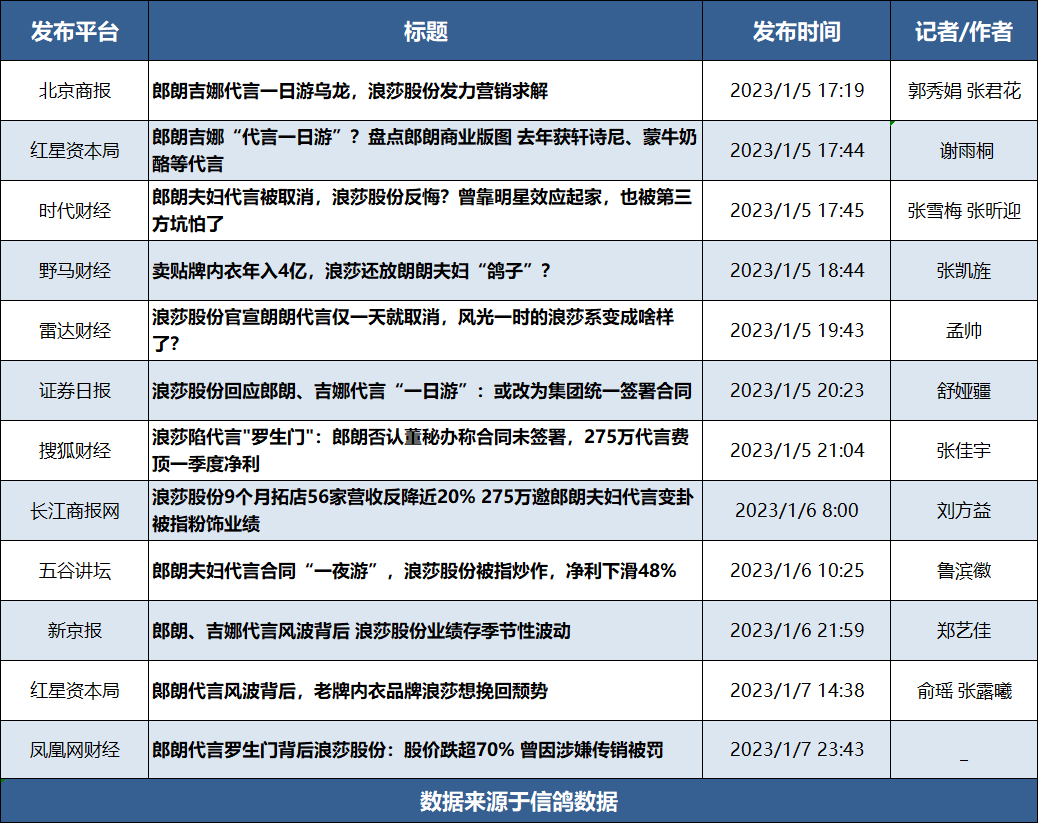Select the author cell 鲁滨徽
The height and width of the screenshot is (823, 1038).
tap(964, 571)
